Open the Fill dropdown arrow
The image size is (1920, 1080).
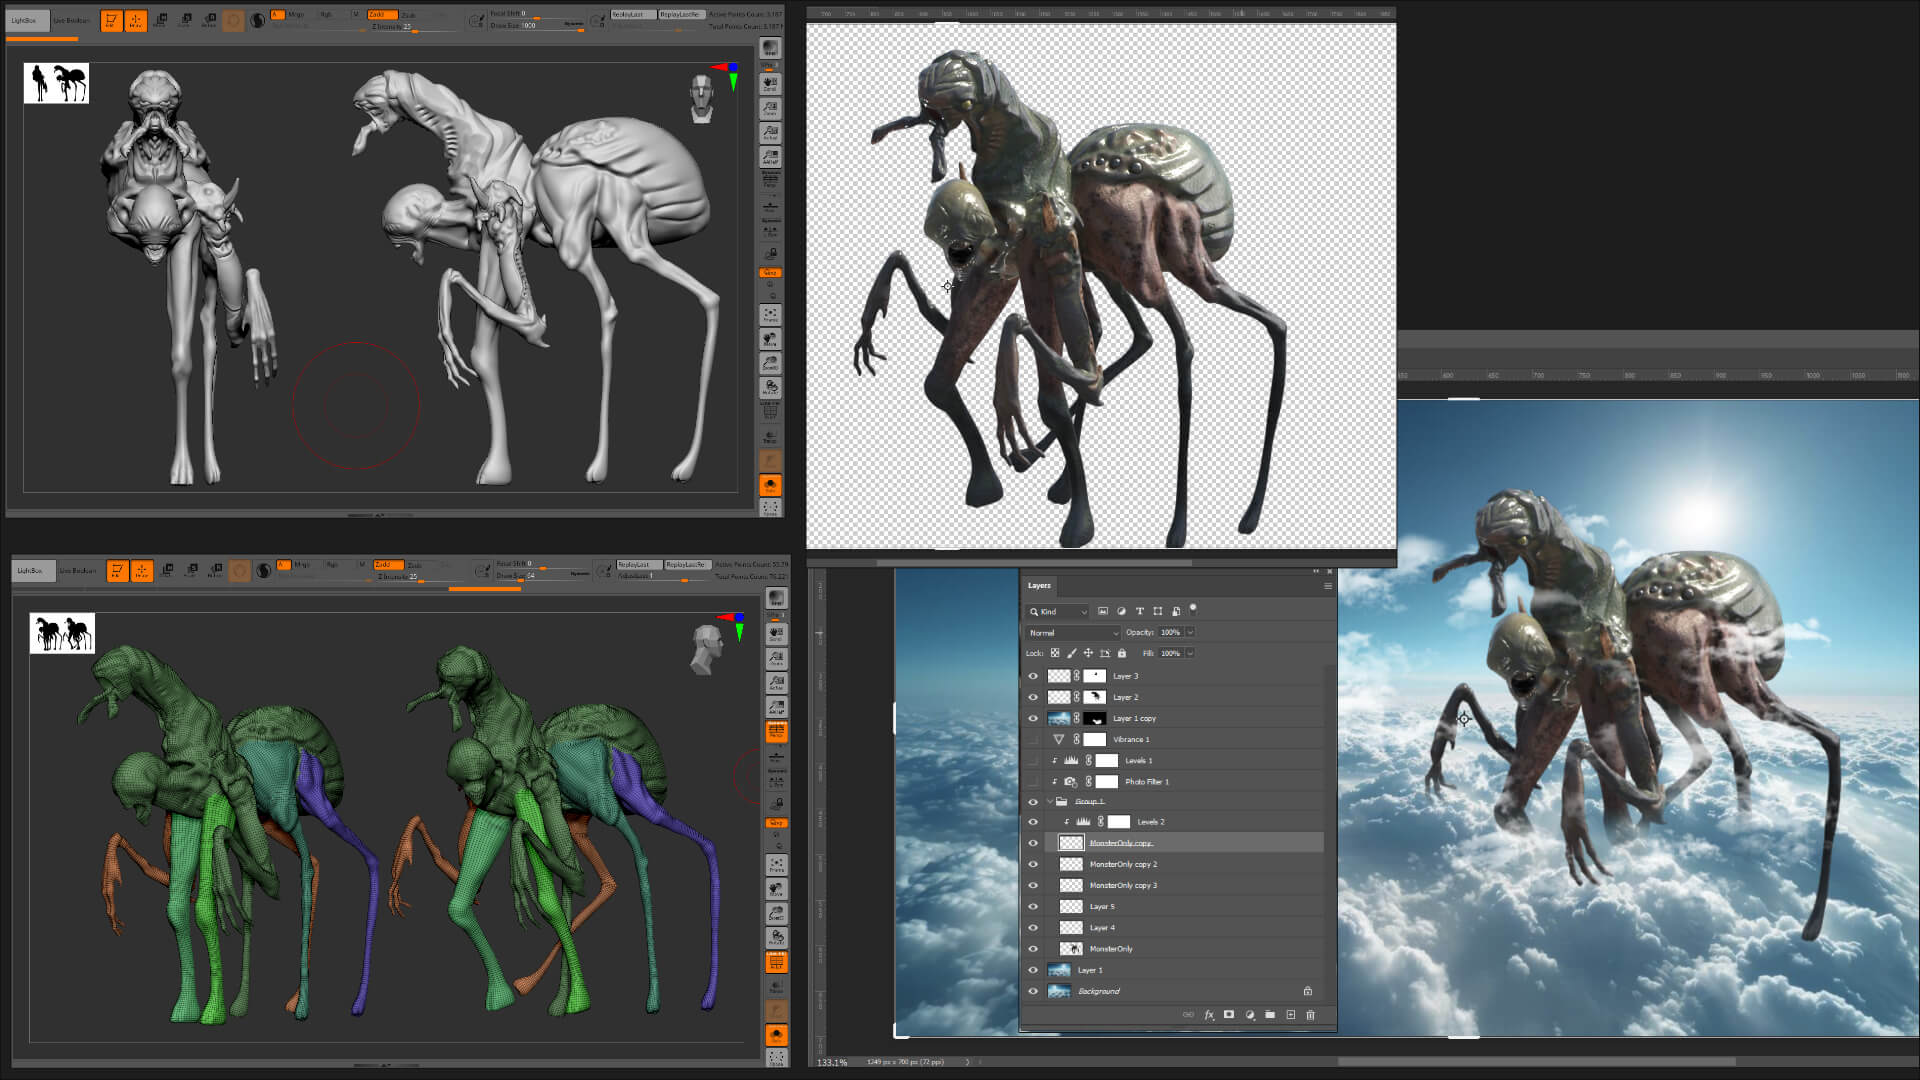(x=1190, y=654)
